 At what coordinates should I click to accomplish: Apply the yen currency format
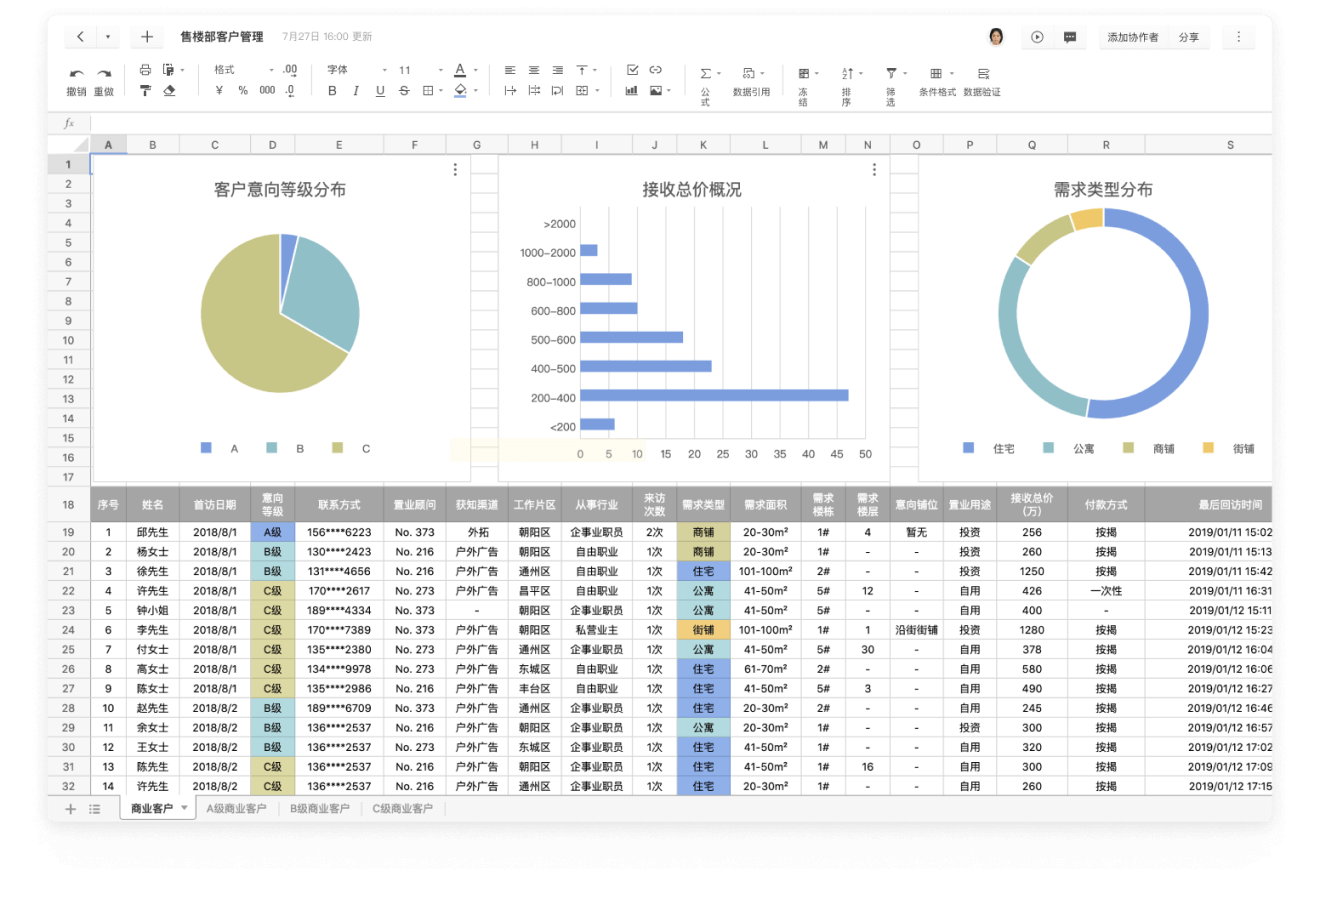point(219,91)
